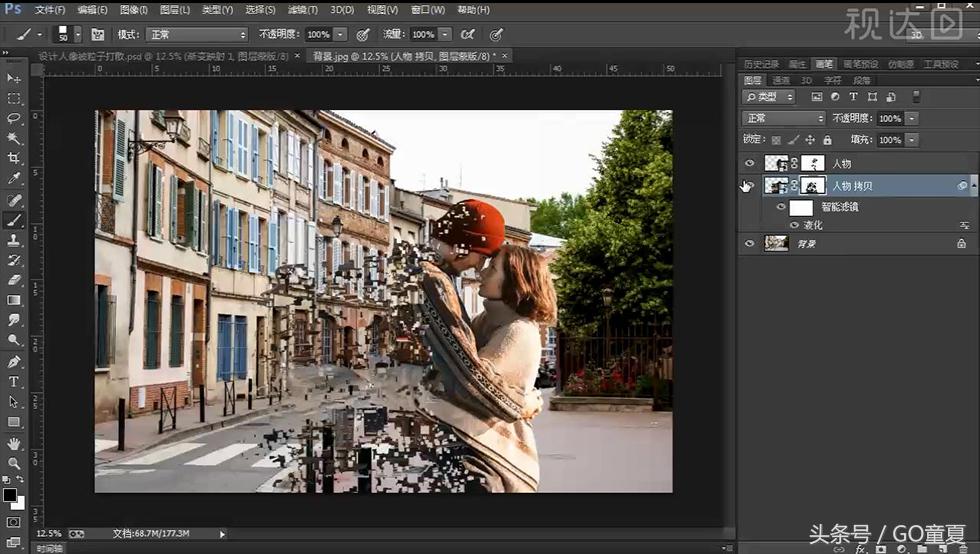Click the lock all icon in Layers panel

(x=825, y=140)
